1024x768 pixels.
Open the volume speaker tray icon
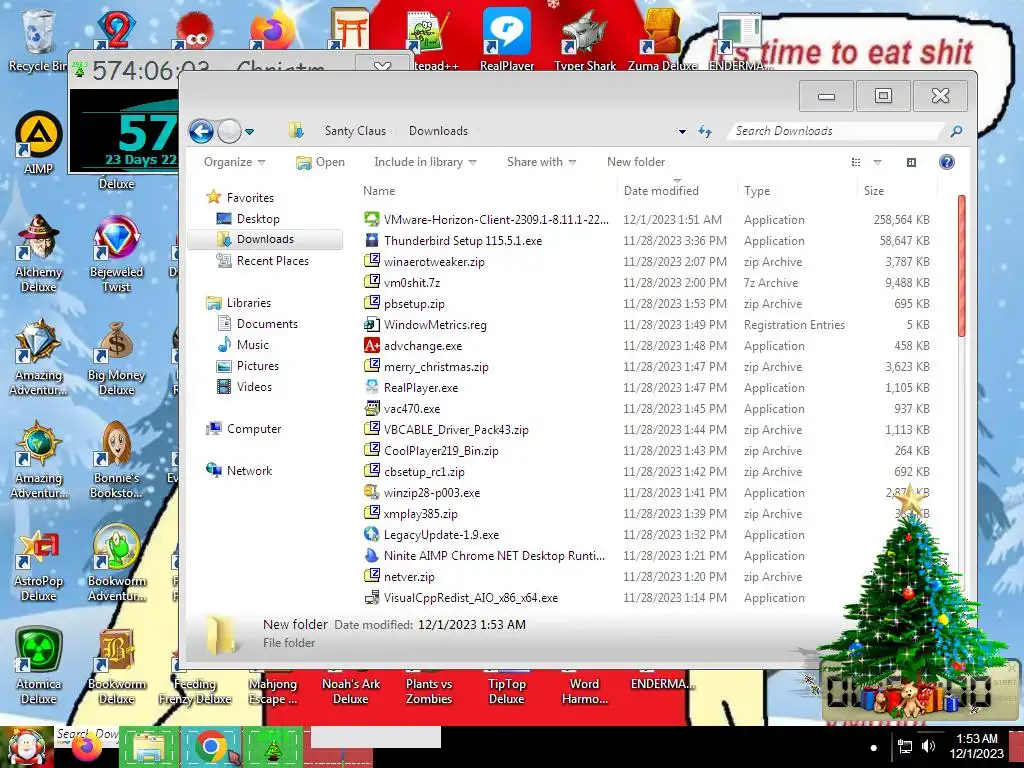pos(928,746)
